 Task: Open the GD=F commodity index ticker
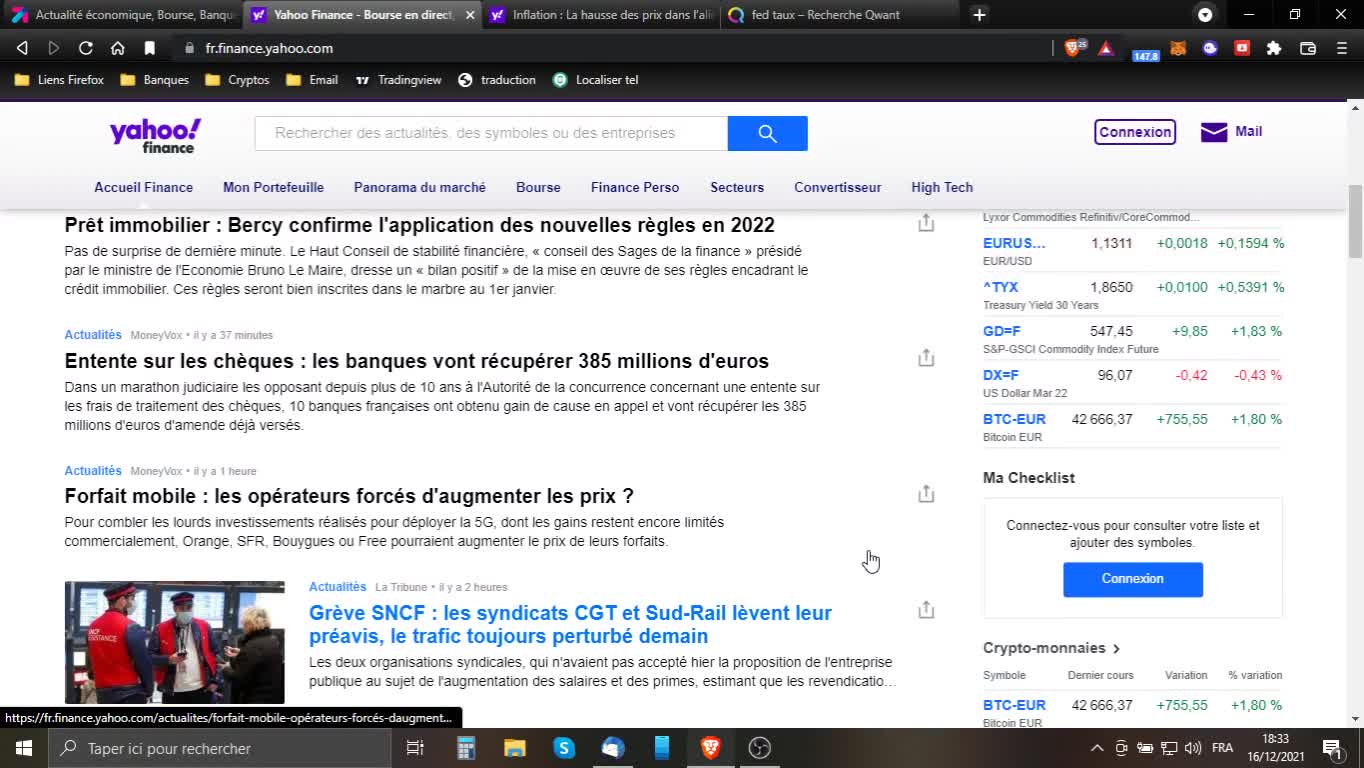[1002, 331]
